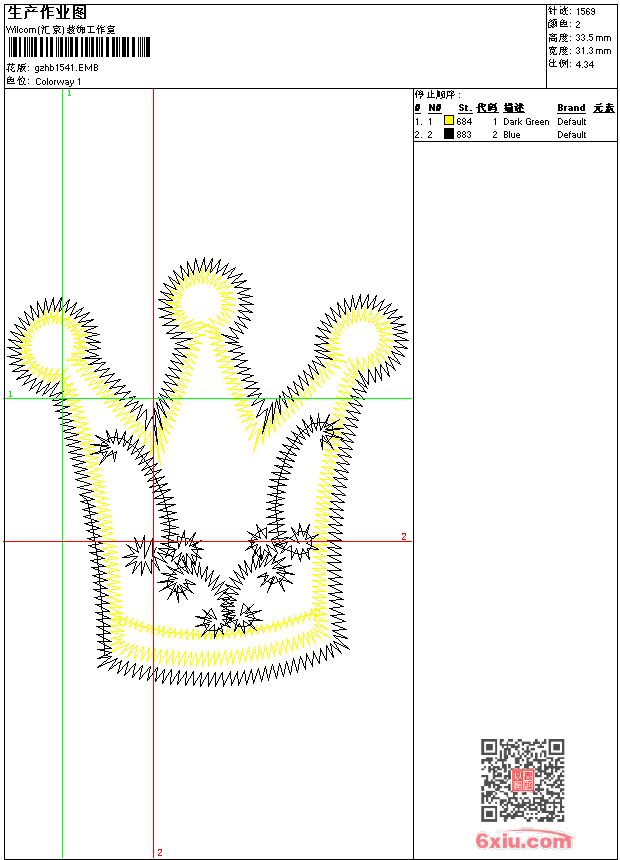The image size is (620, 860).
Task: Click the Brand column header
Action: pos(571,108)
